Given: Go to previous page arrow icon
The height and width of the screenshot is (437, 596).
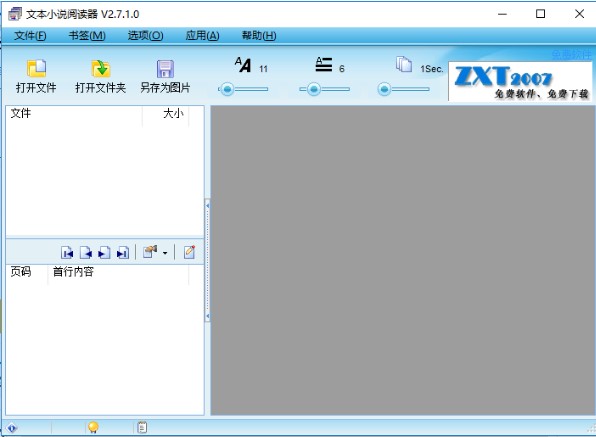Looking at the screenshot, I should [x=86, y=252].
